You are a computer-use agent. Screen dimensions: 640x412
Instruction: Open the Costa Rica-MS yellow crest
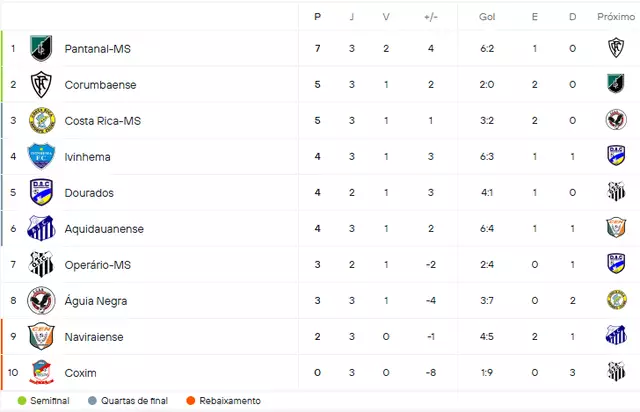coord(42,120)
